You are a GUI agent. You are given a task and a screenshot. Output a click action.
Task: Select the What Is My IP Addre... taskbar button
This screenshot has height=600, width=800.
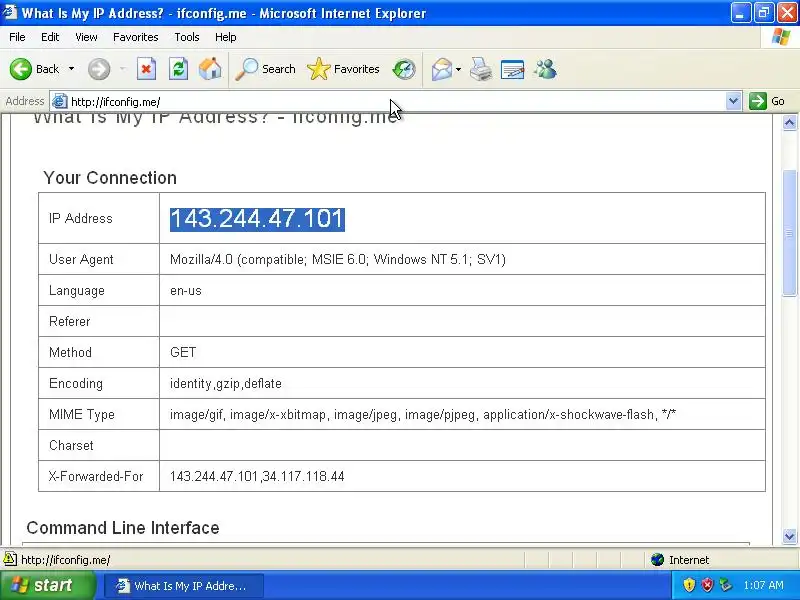click(184, 586)
